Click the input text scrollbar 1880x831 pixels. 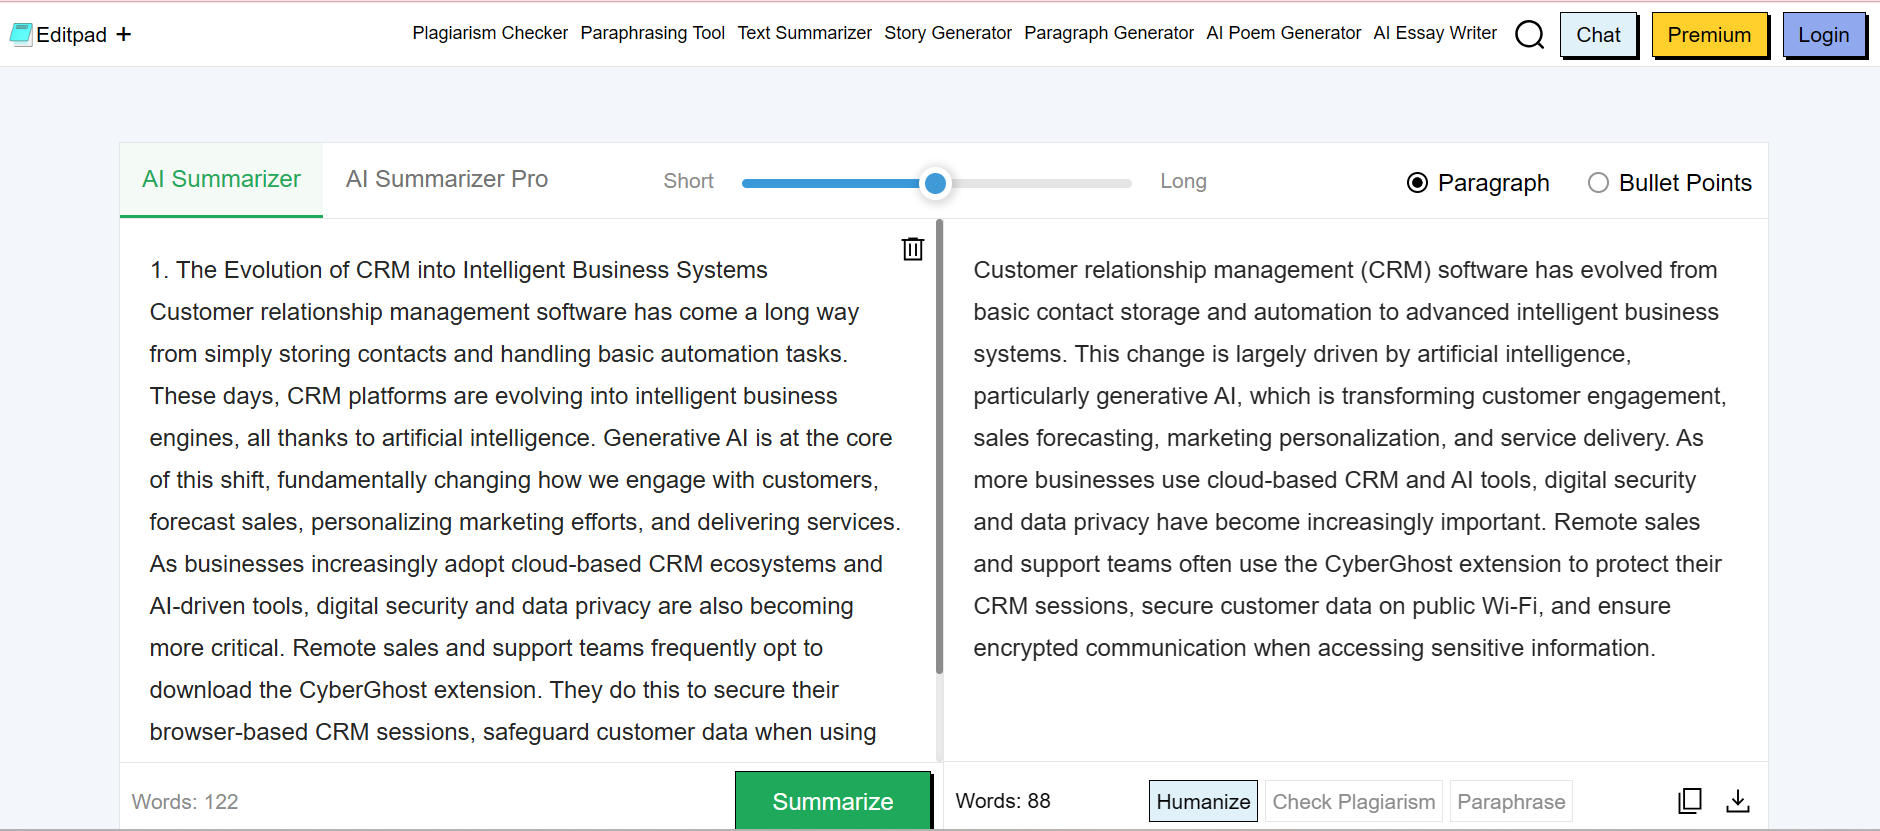click(x=939, y=450)
